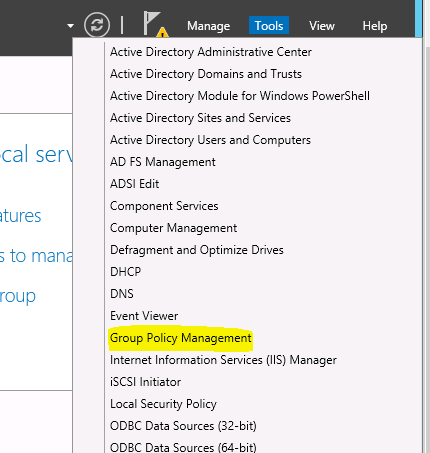Open Active Directory Sites and Services

point(200,118)
